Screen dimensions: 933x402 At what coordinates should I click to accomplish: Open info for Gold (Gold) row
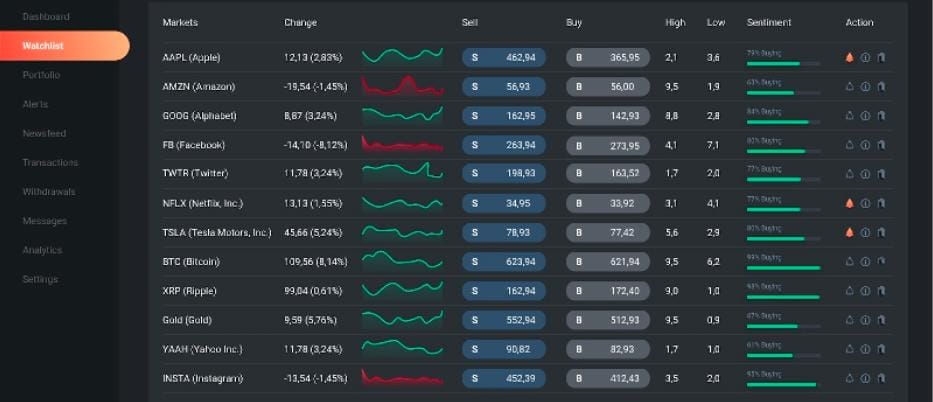click(x=865, y=320)
